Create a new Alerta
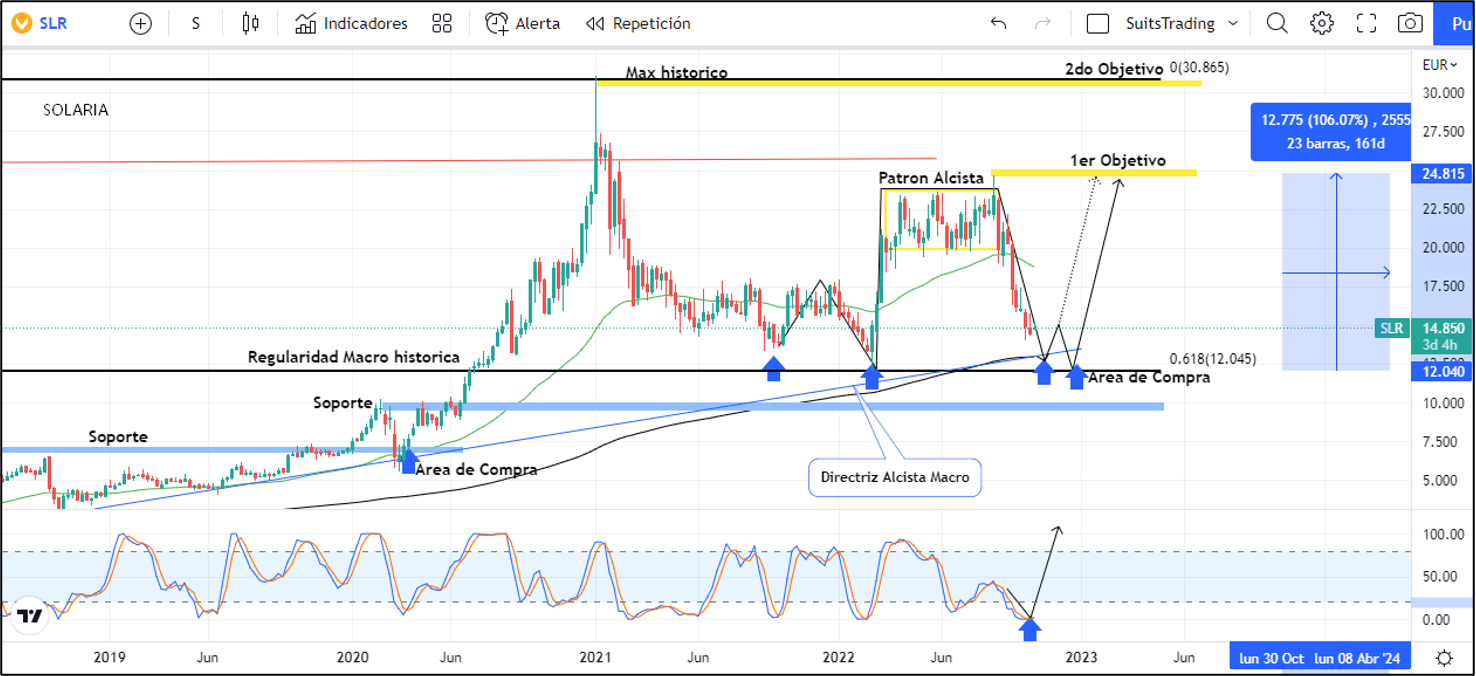The height and width of the screenshot is (676, 1476). coord(523,23)
